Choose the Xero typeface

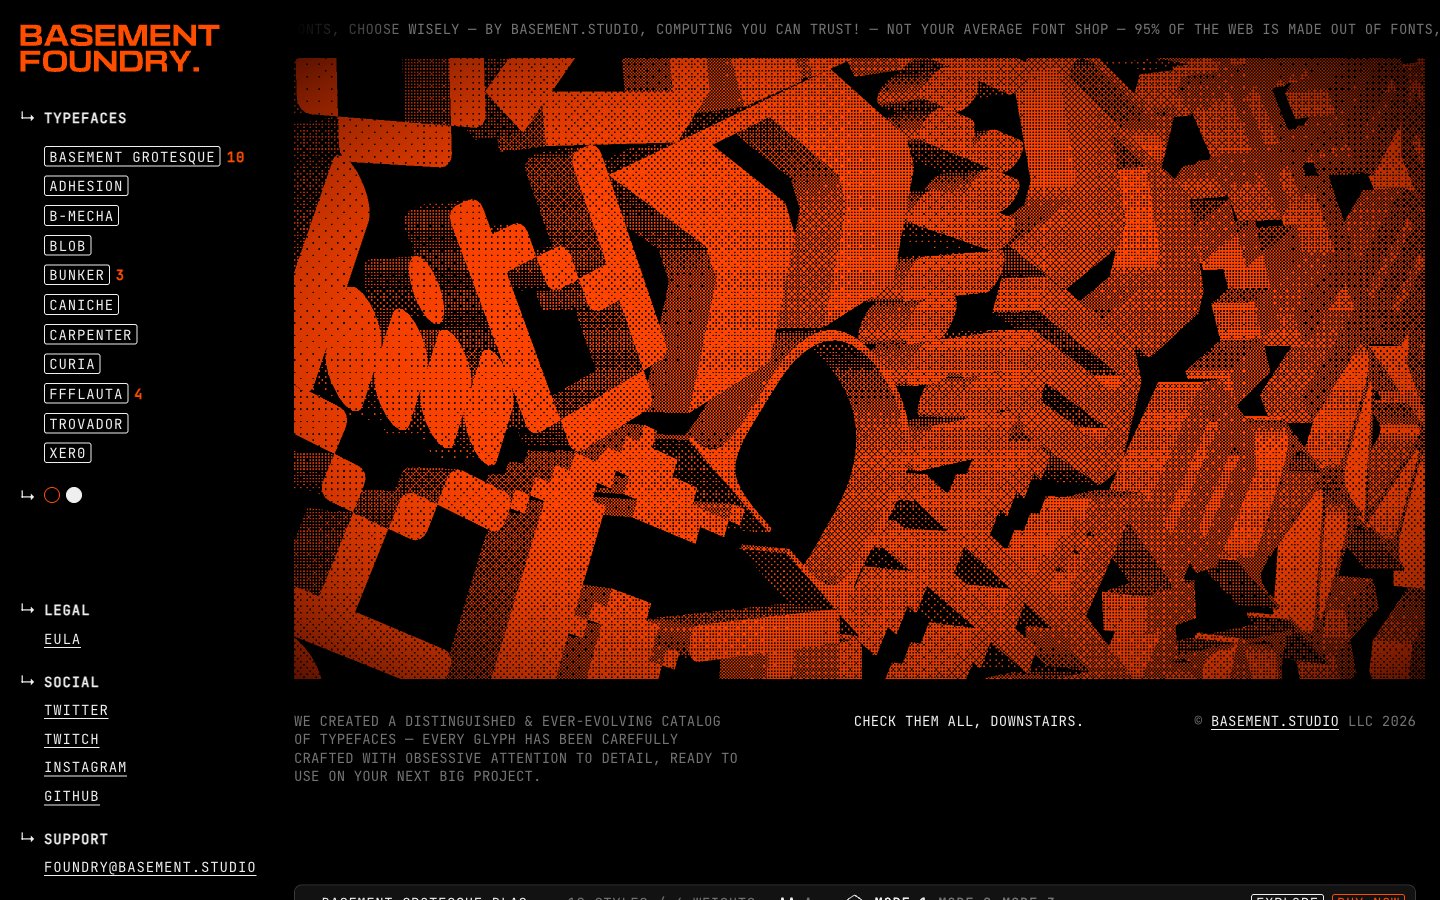[68, 453]
